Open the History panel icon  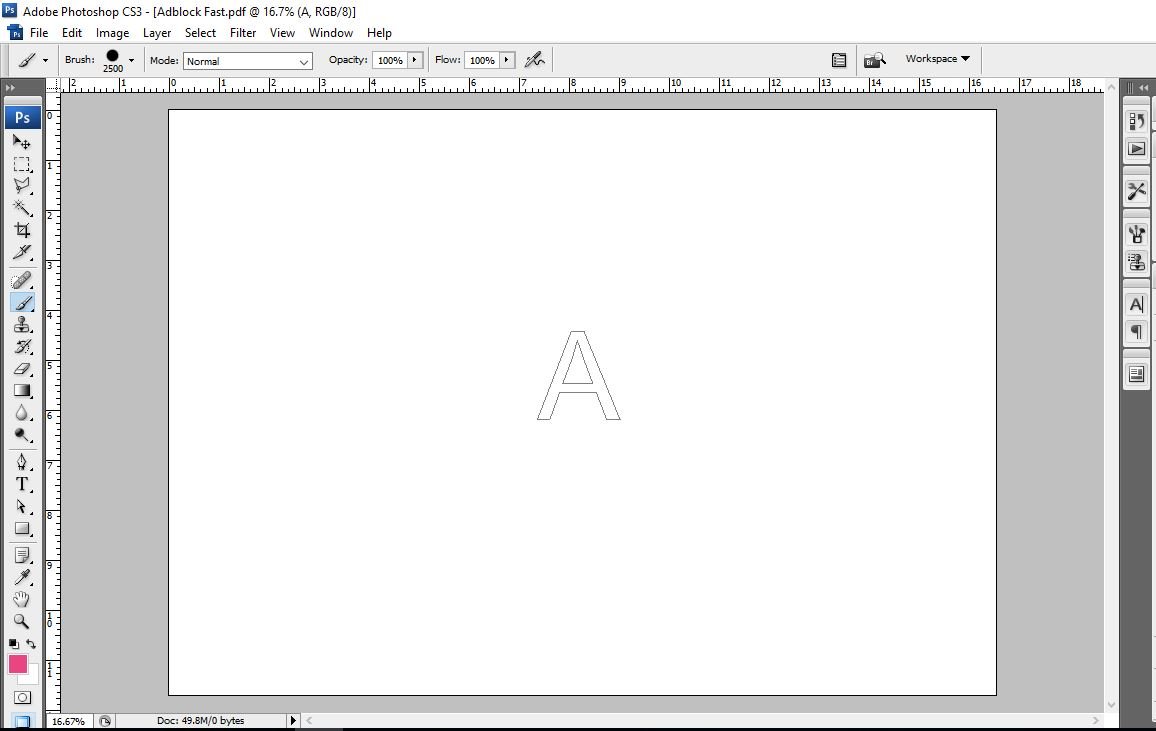click(1136, 121)
